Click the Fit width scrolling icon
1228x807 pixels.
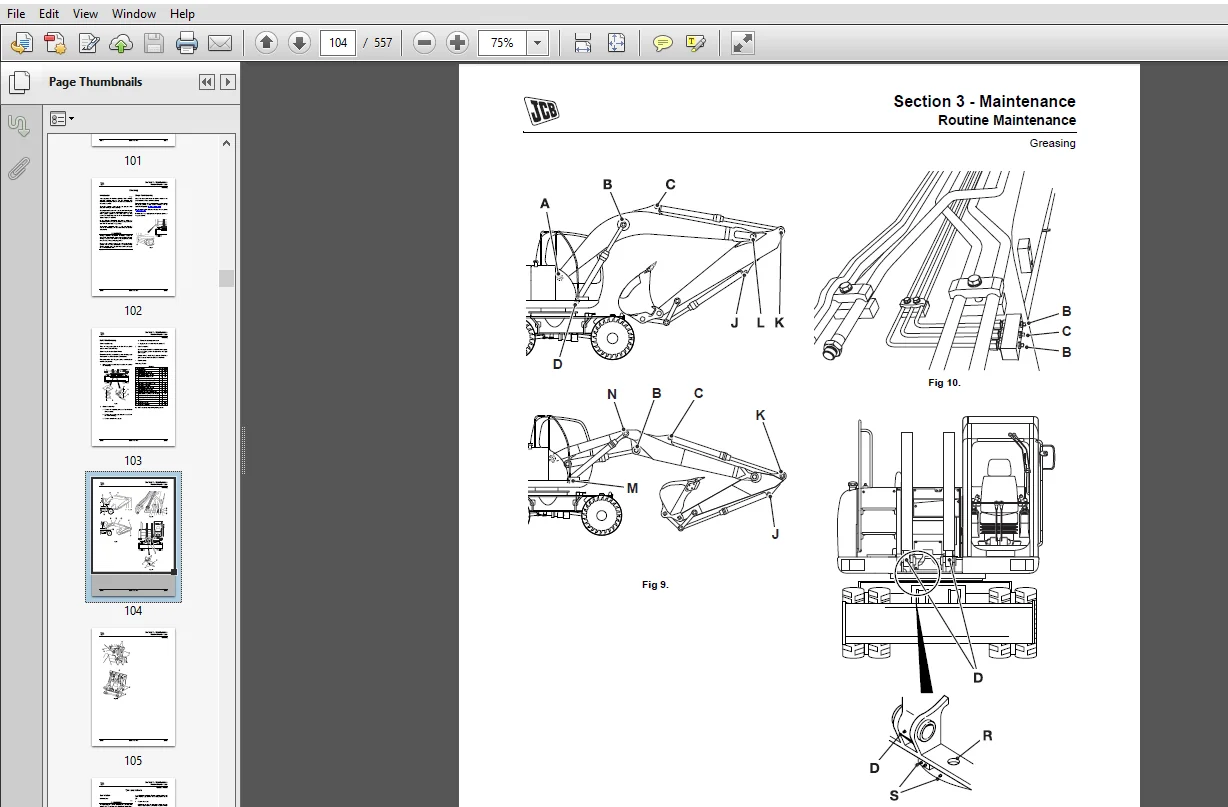583,43
